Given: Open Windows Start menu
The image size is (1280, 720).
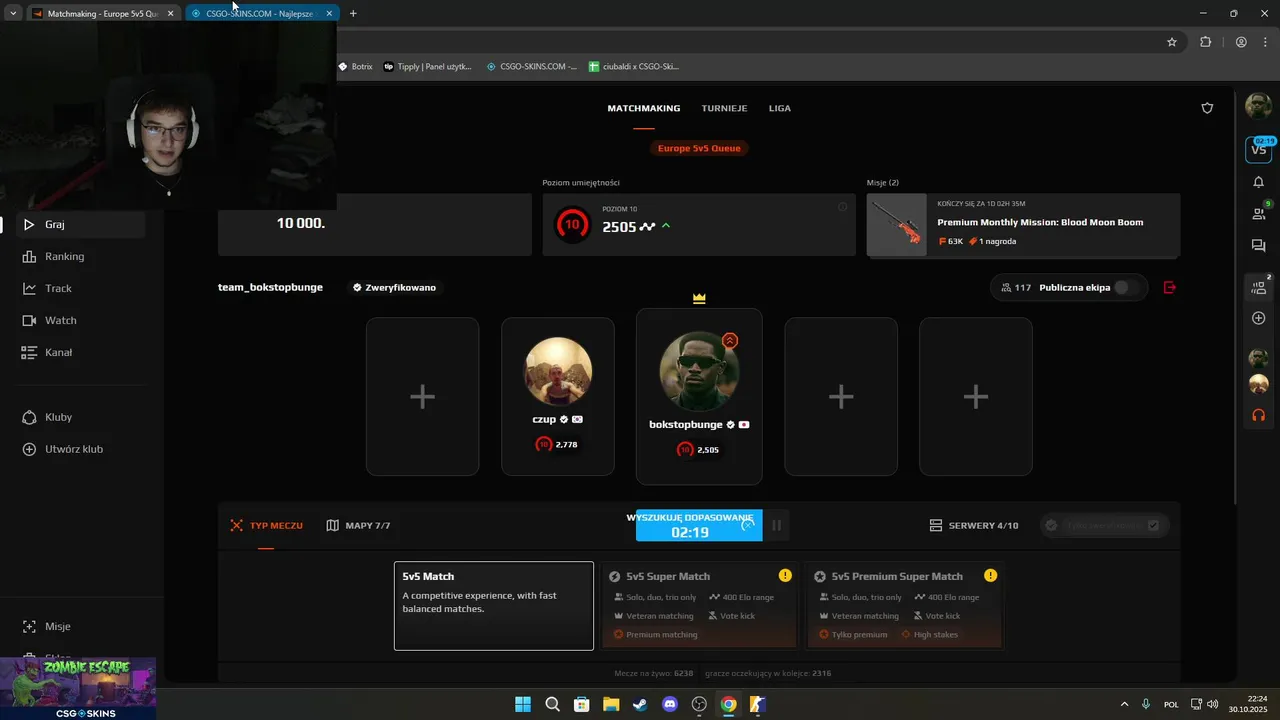Looking at the screenshot, I should pos(523,704).
